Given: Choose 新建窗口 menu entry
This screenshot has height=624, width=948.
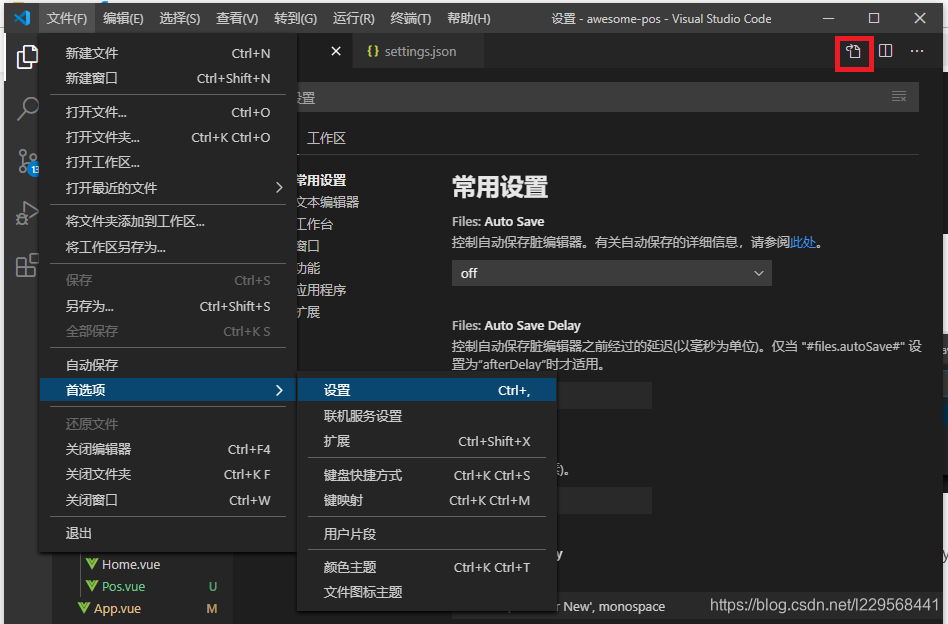Looking at the screenshot, I should [x=168, y=79].
